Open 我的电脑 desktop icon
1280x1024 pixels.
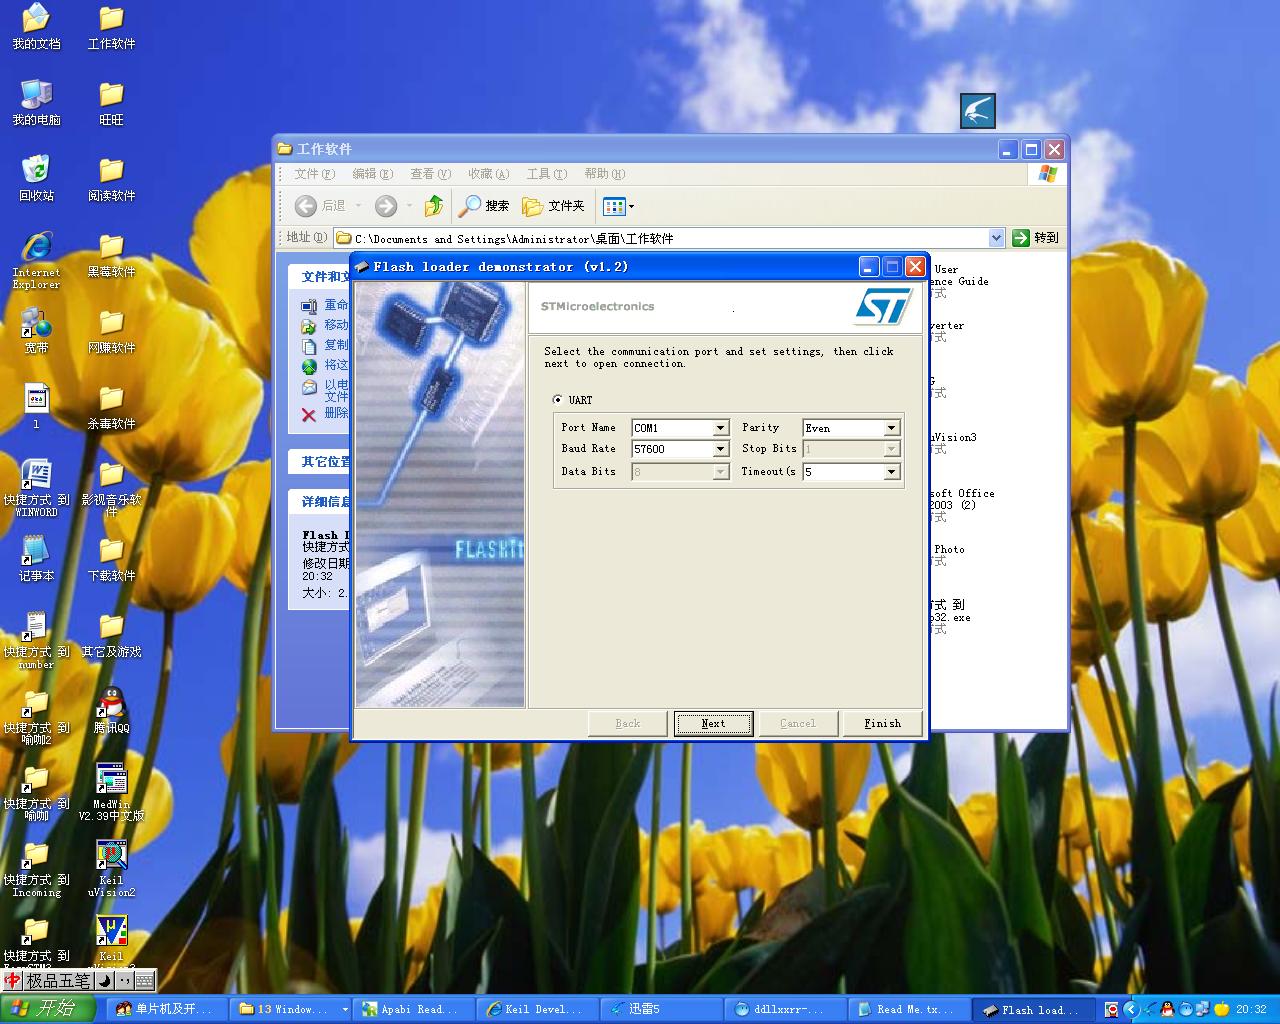36,103
